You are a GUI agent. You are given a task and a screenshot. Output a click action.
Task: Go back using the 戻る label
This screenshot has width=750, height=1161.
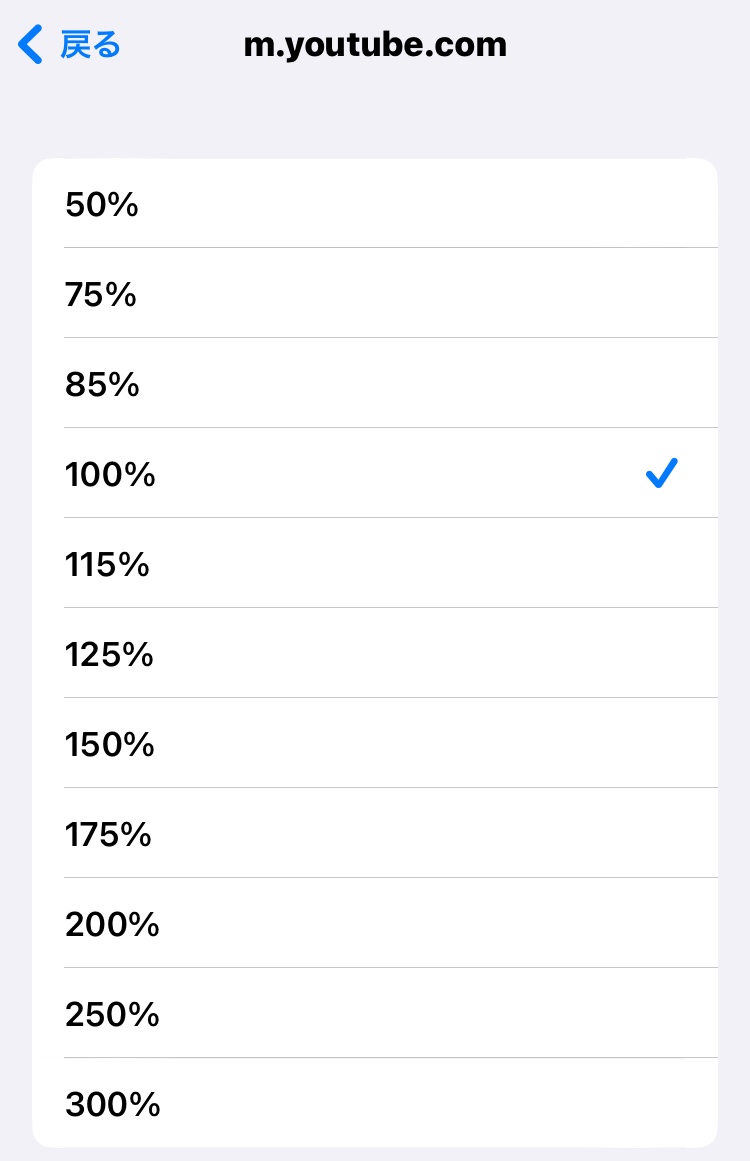pos(90,45)
